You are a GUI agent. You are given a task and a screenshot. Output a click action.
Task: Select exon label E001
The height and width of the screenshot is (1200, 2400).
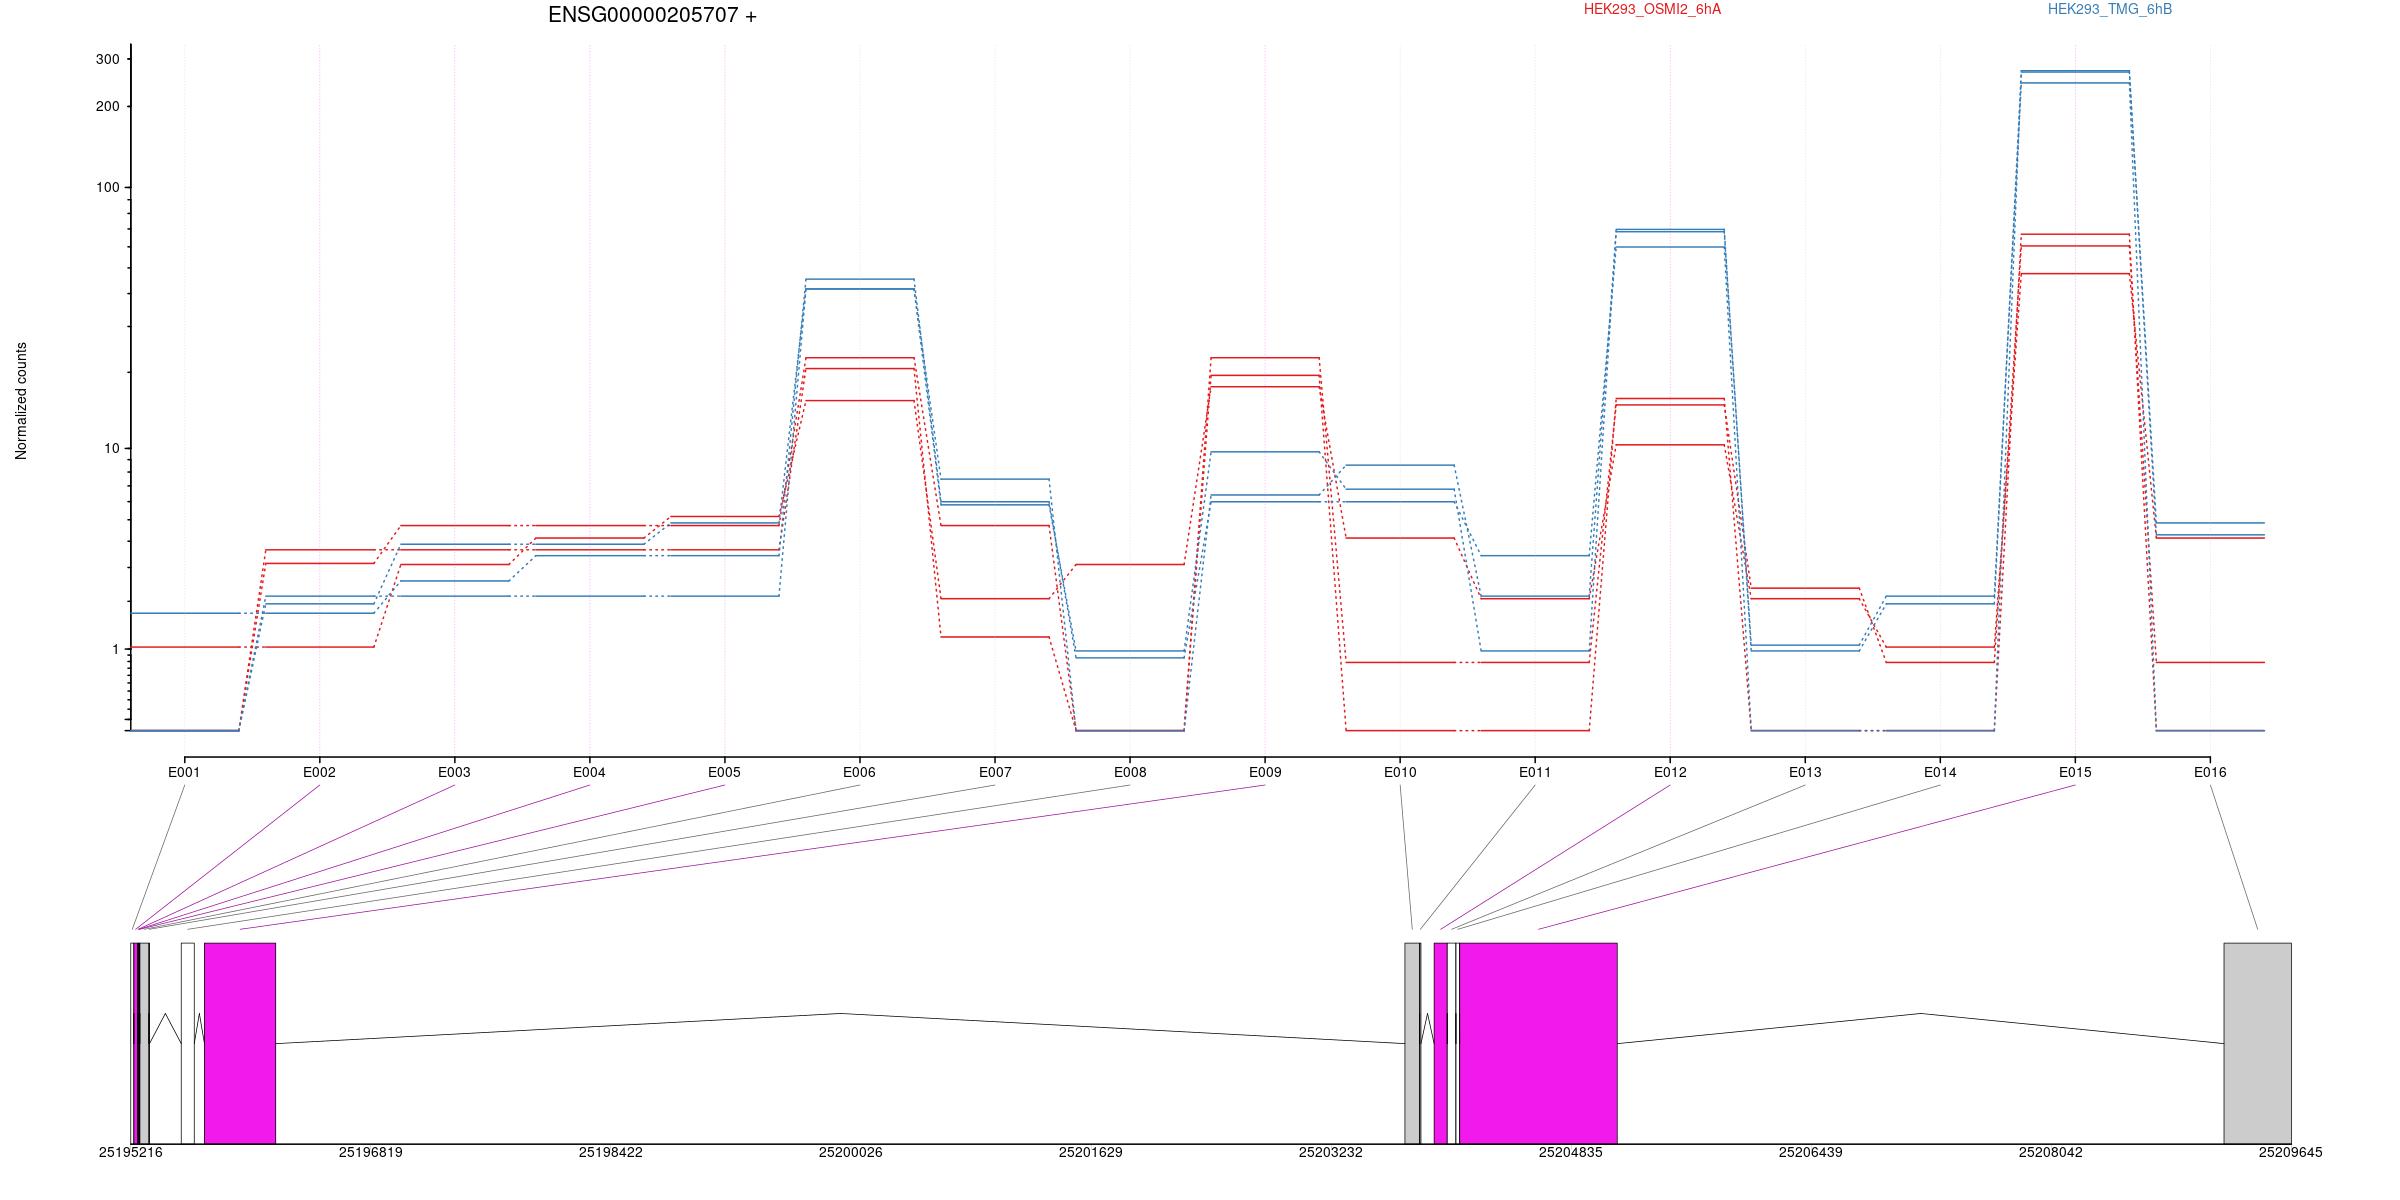pyautogui.click(x=184, y=772)
